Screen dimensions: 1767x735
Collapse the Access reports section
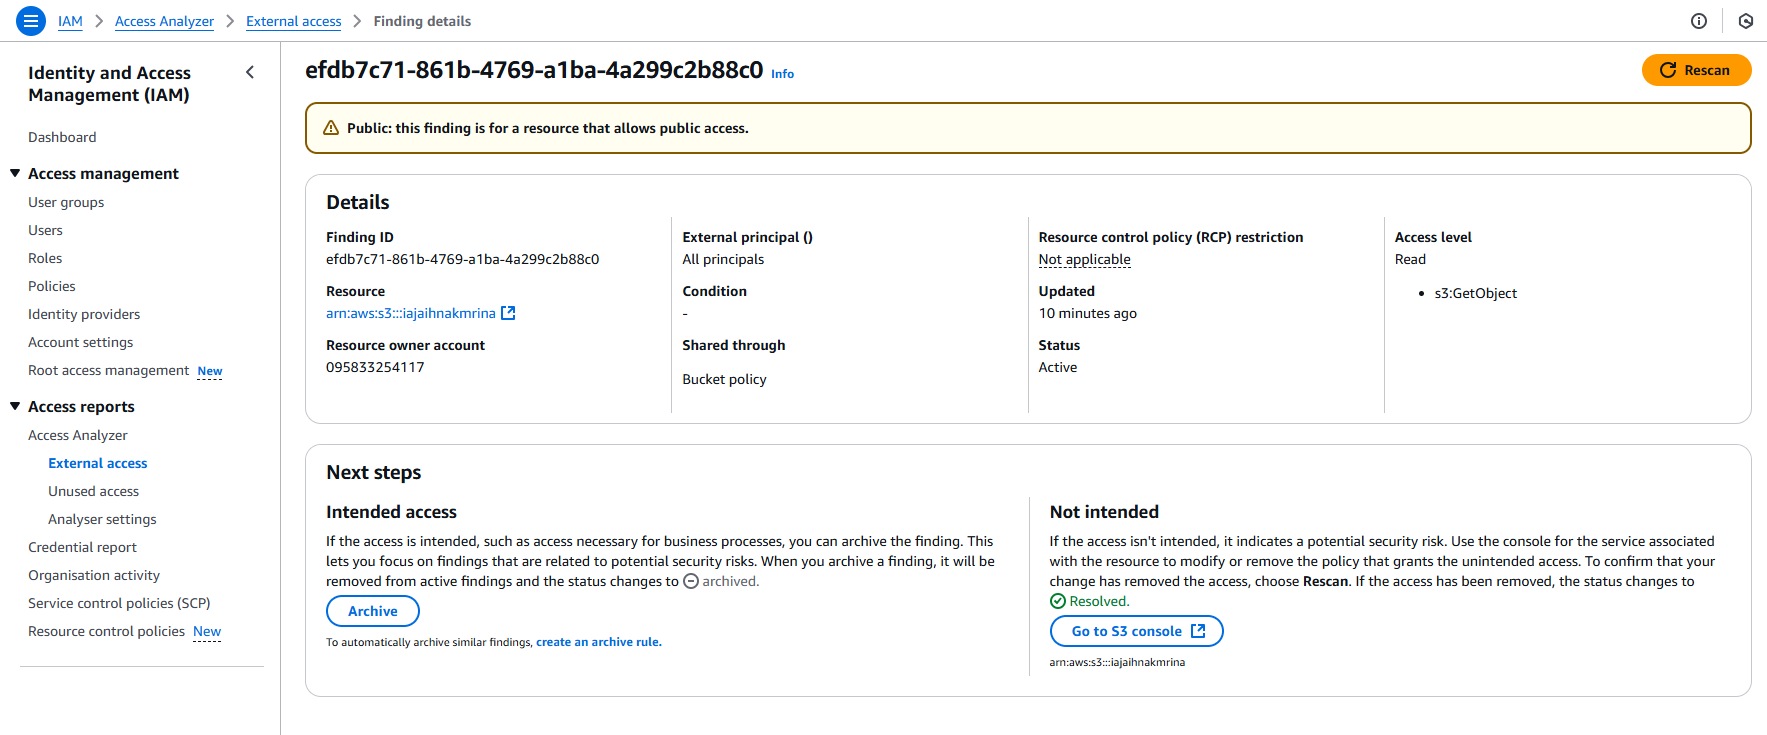(x=15, y=406)
